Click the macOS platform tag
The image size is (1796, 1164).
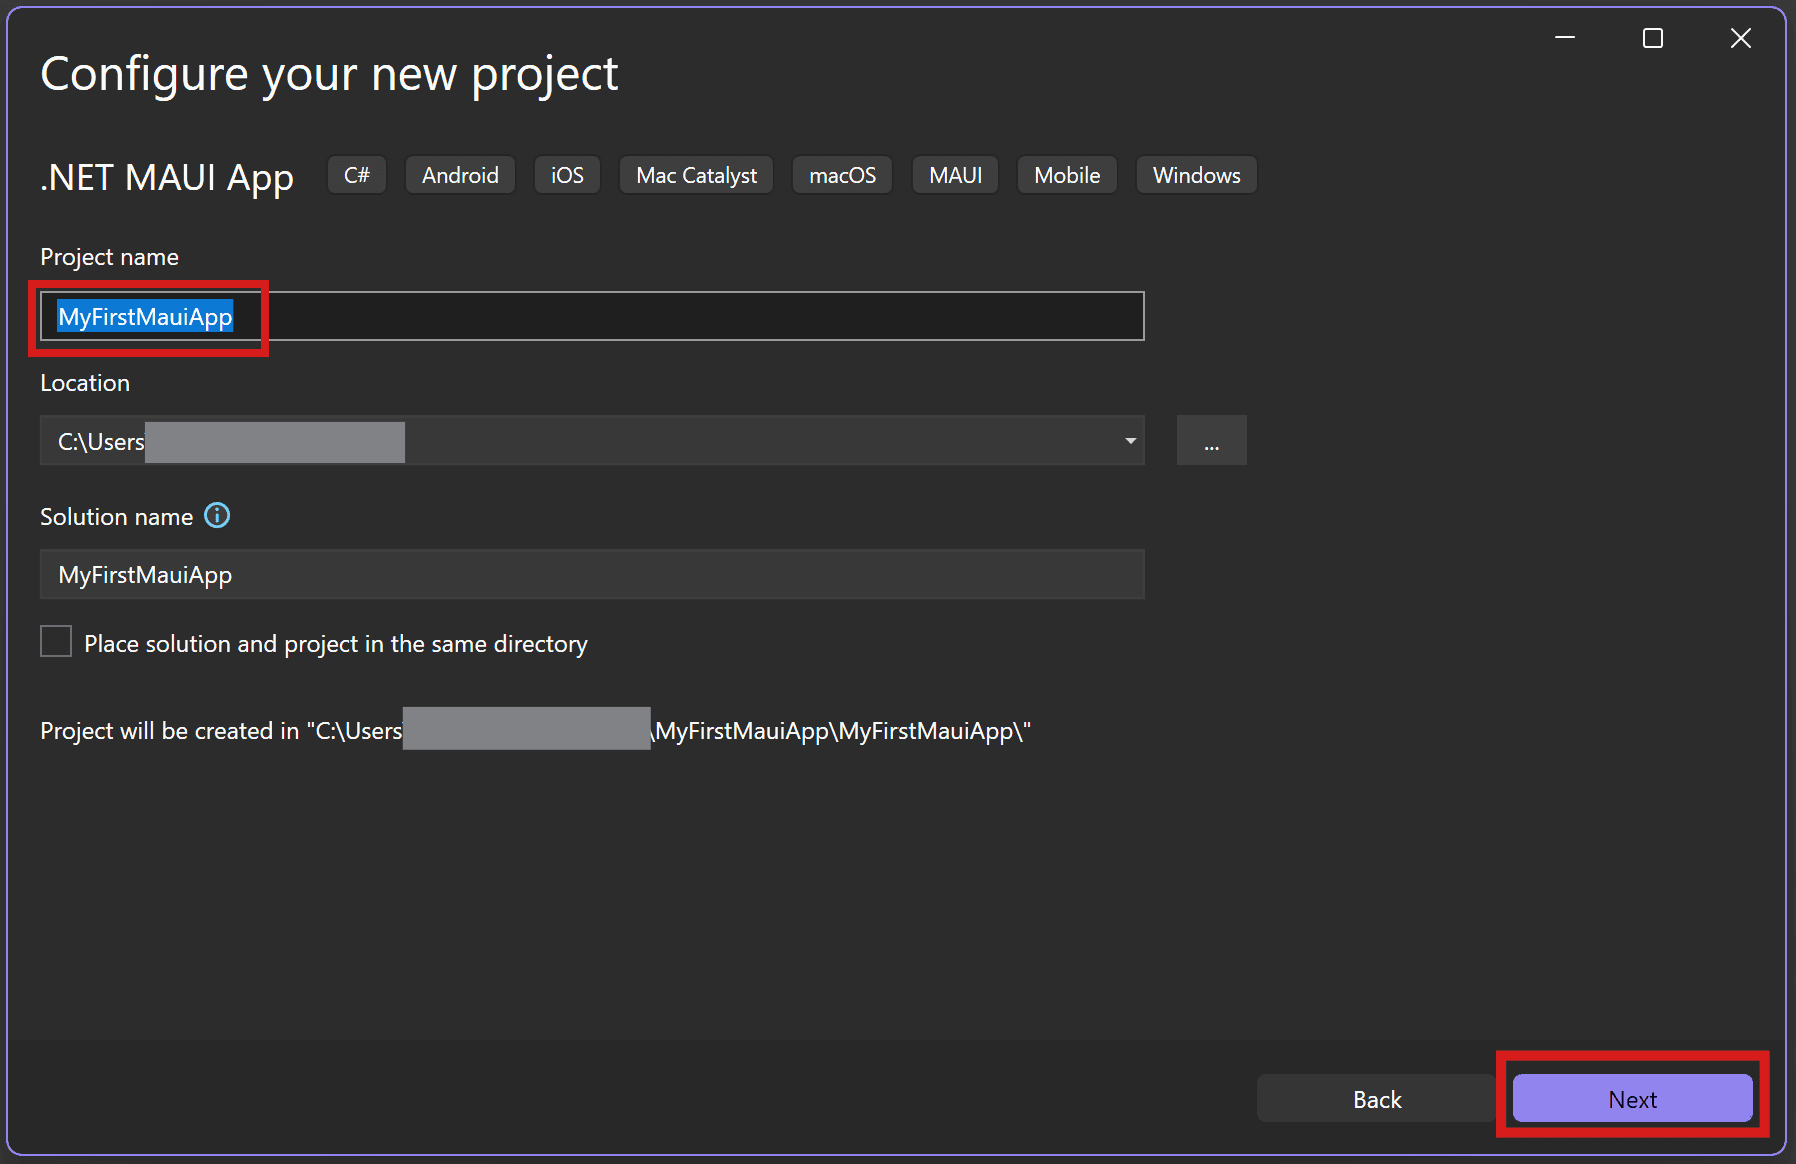tap(842, 175)
